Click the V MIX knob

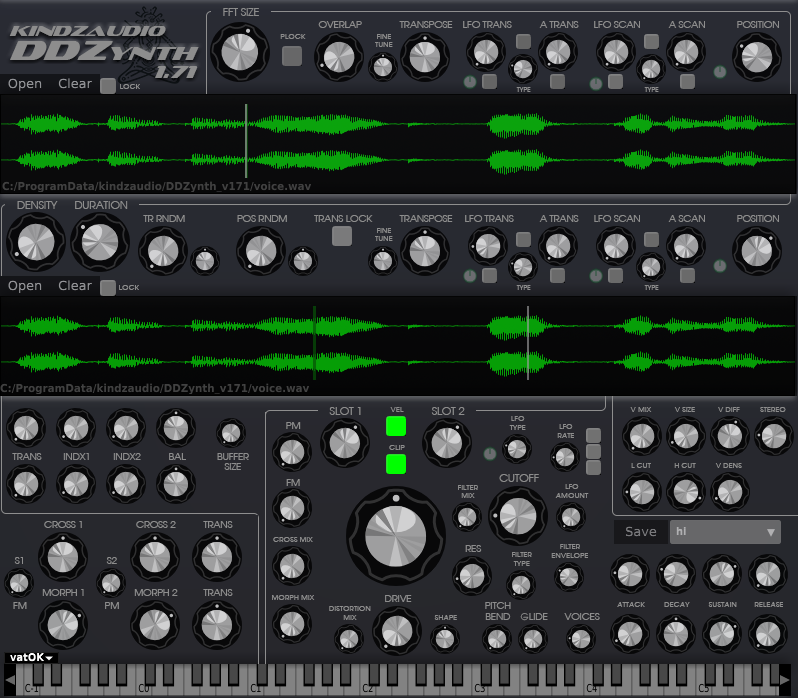point(642,437)
